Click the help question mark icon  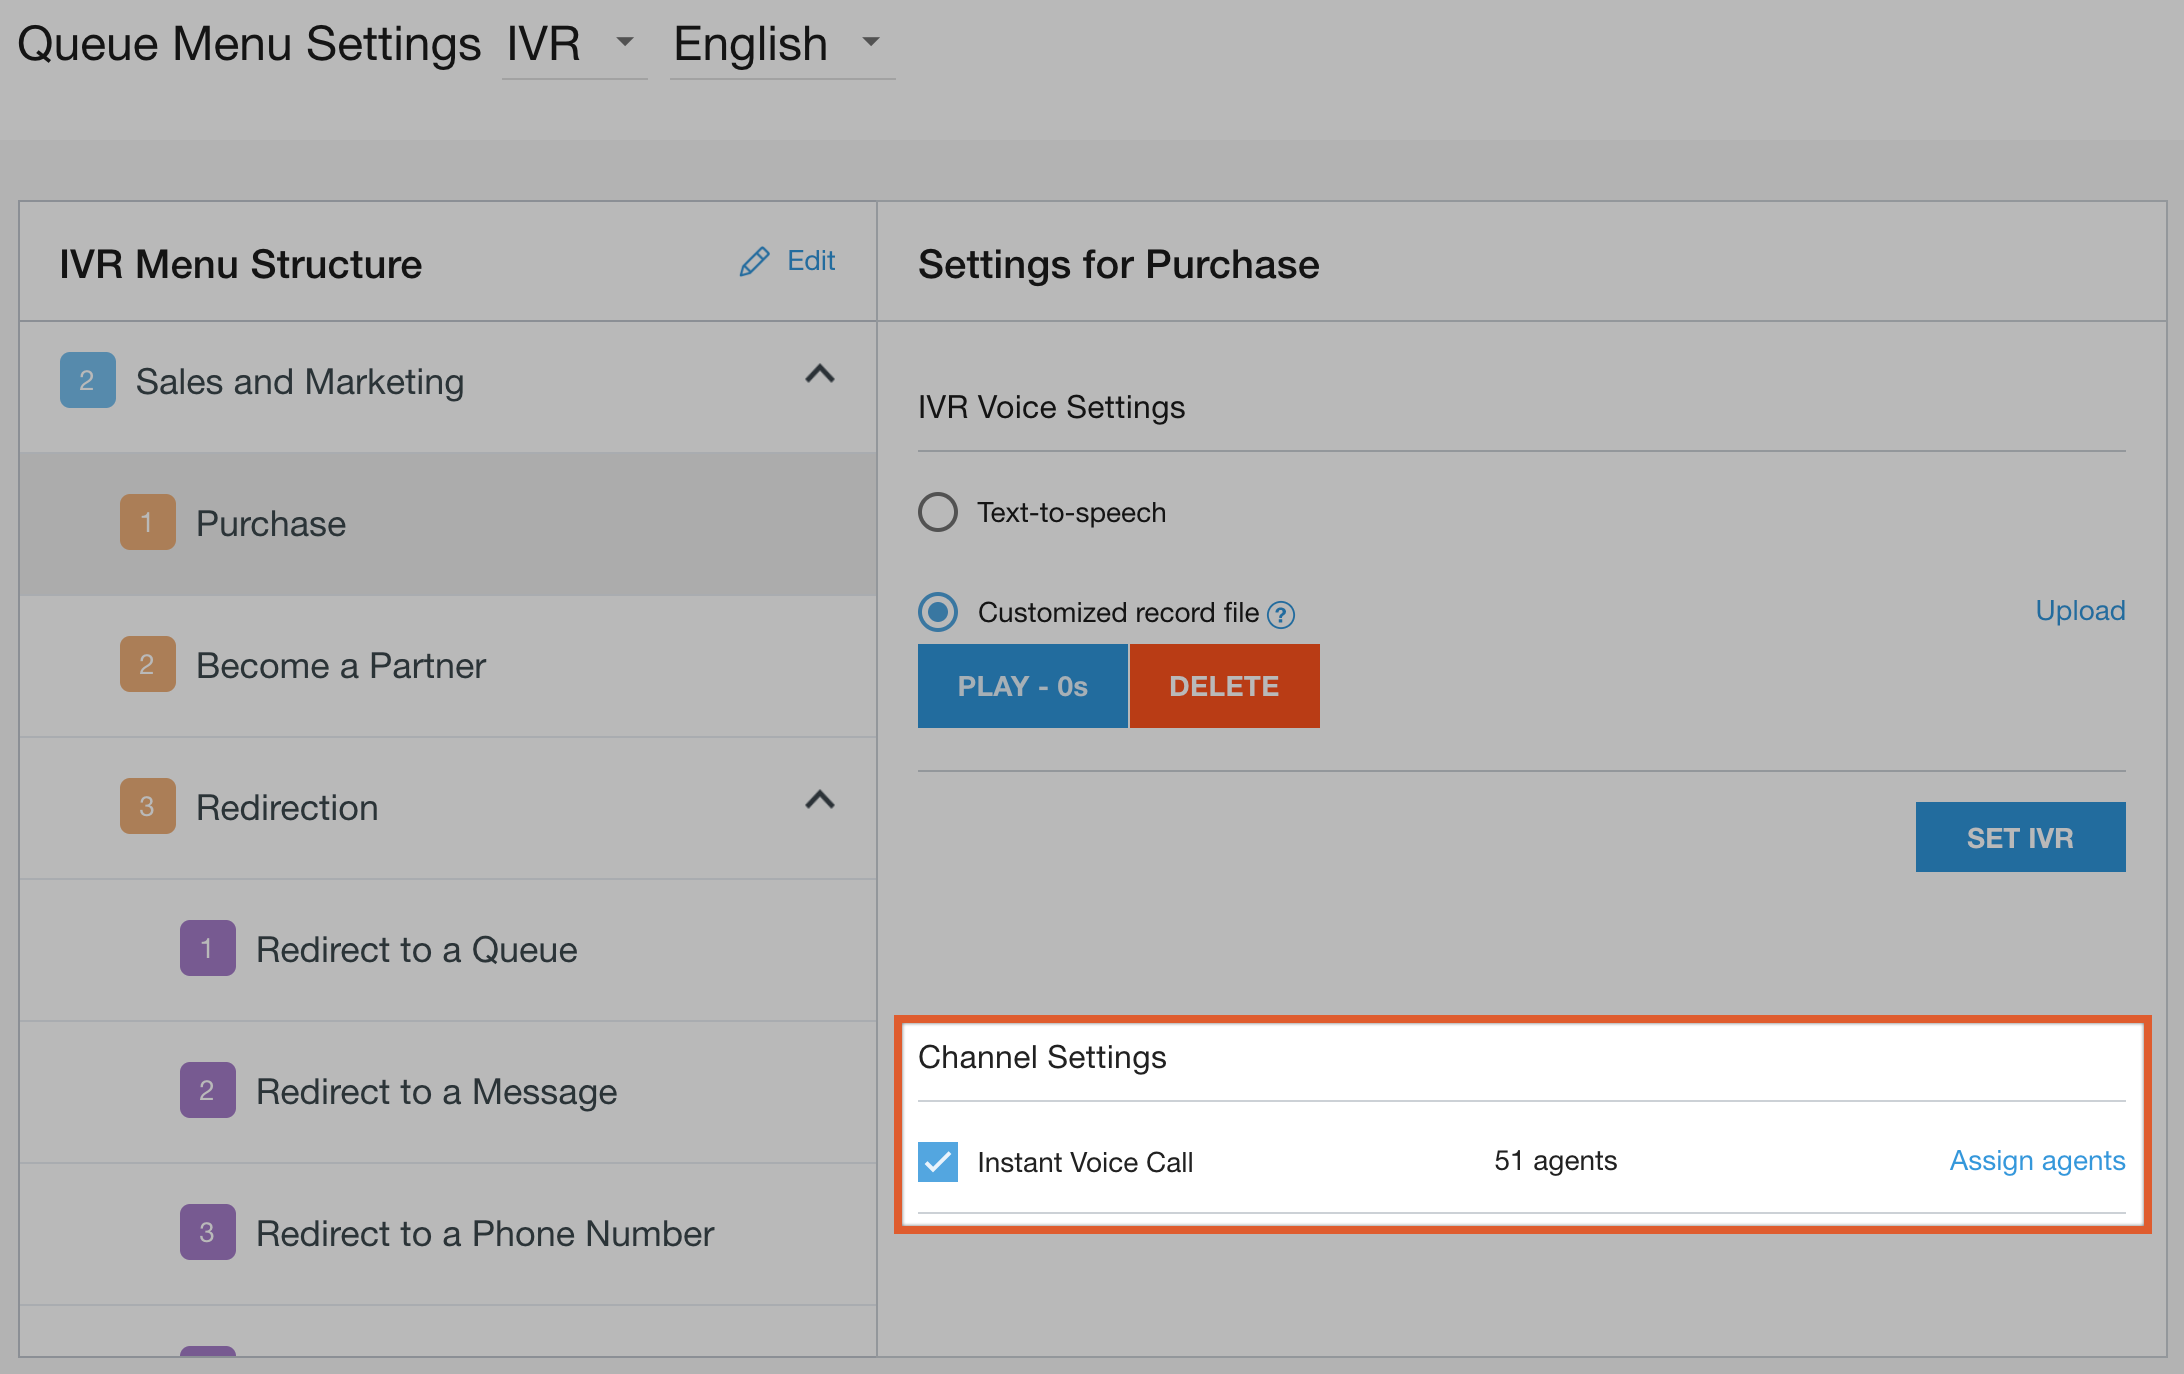point(1280,614)
